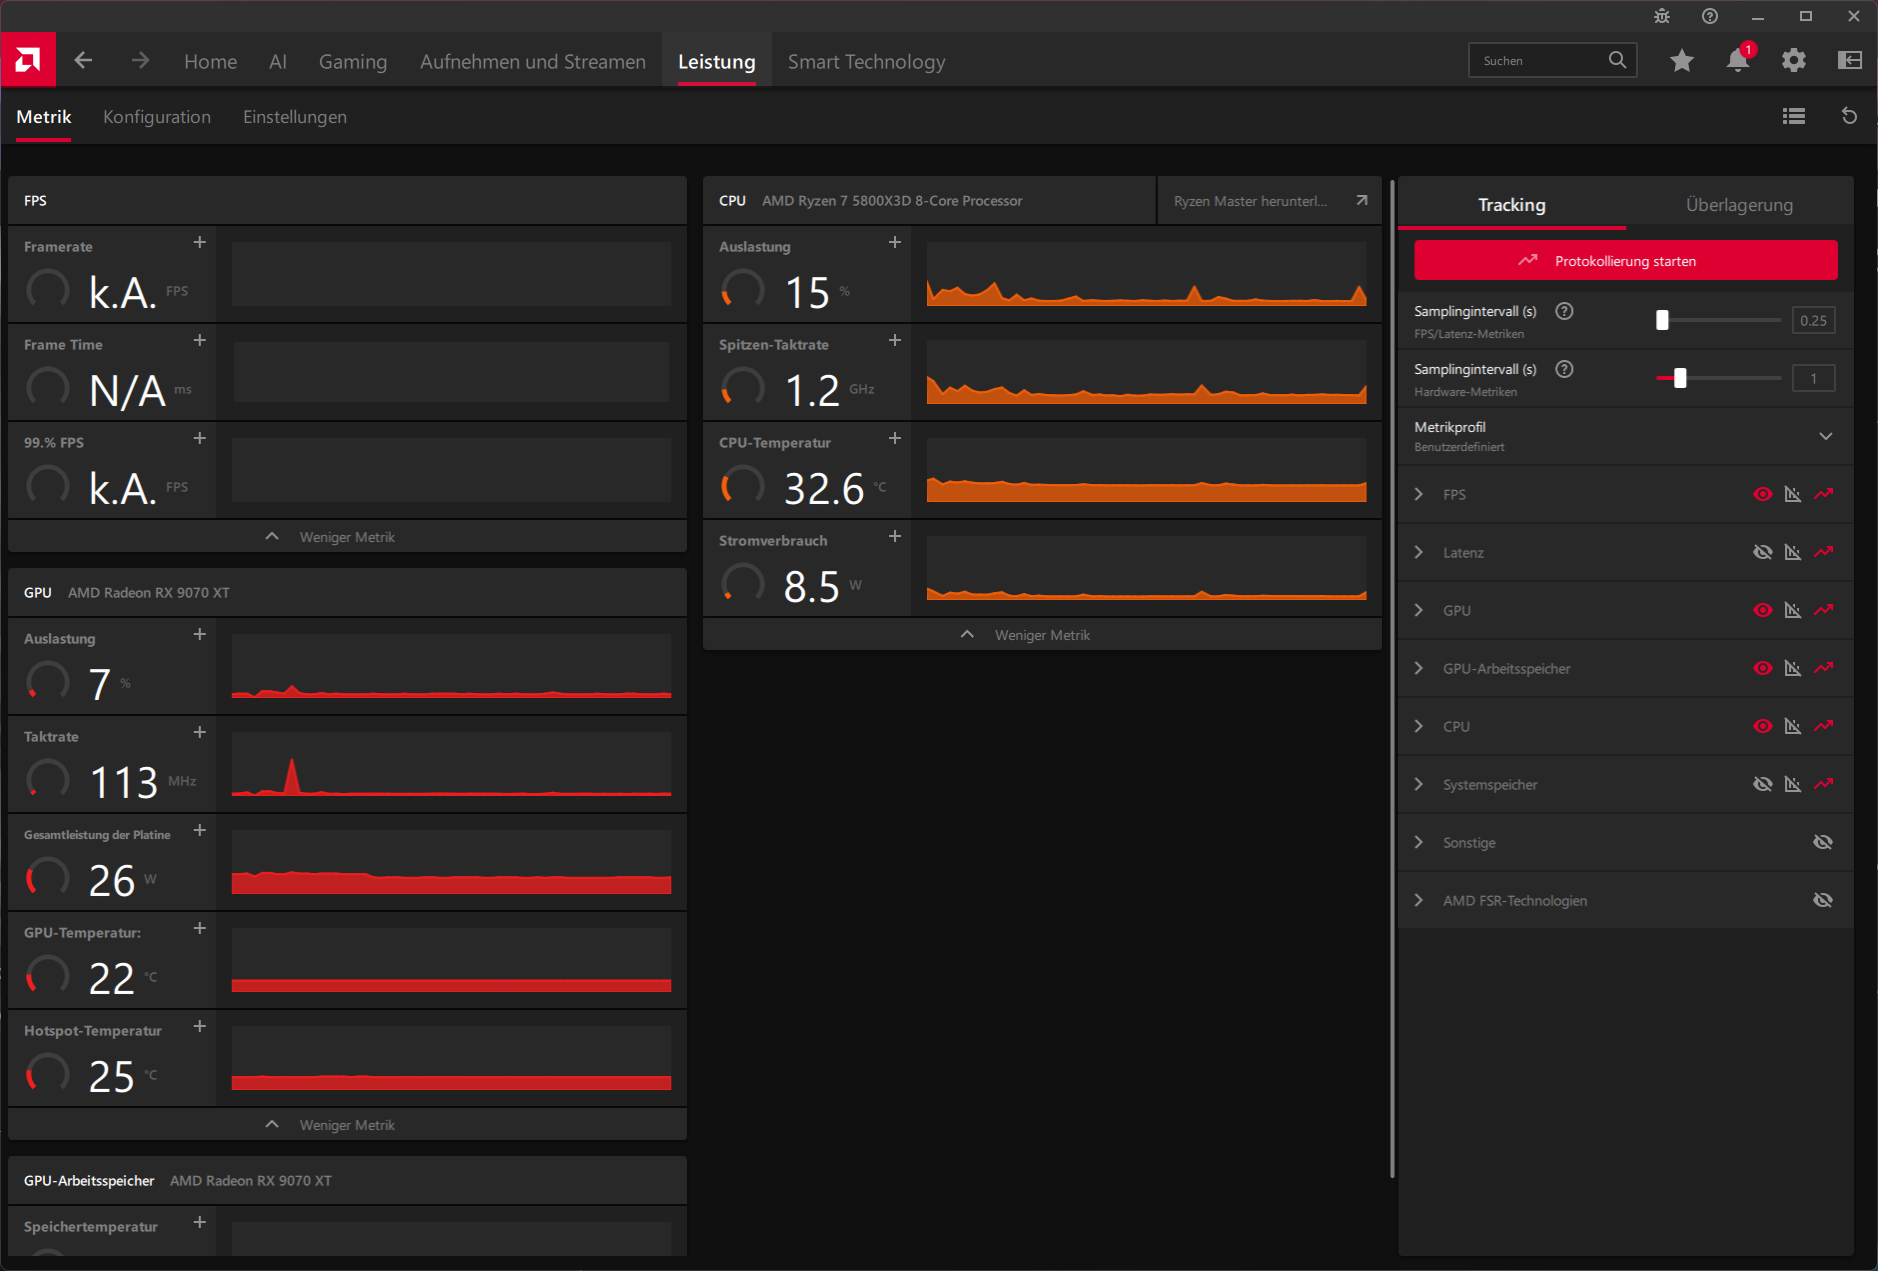This screenshot has width=1878, height=1271.
Task: Show Latenz metrics via crossed eye
Action: point(1763,552)
